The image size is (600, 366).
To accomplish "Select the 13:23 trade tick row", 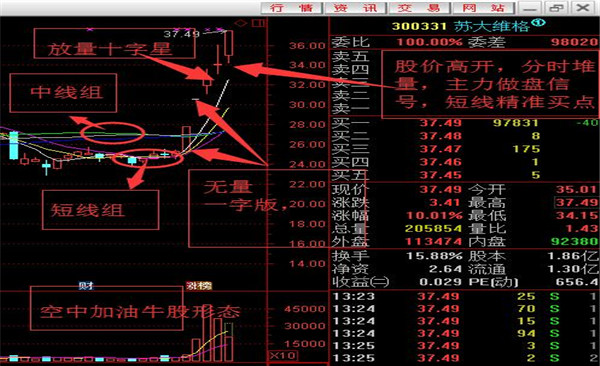I will pos(464,296).
